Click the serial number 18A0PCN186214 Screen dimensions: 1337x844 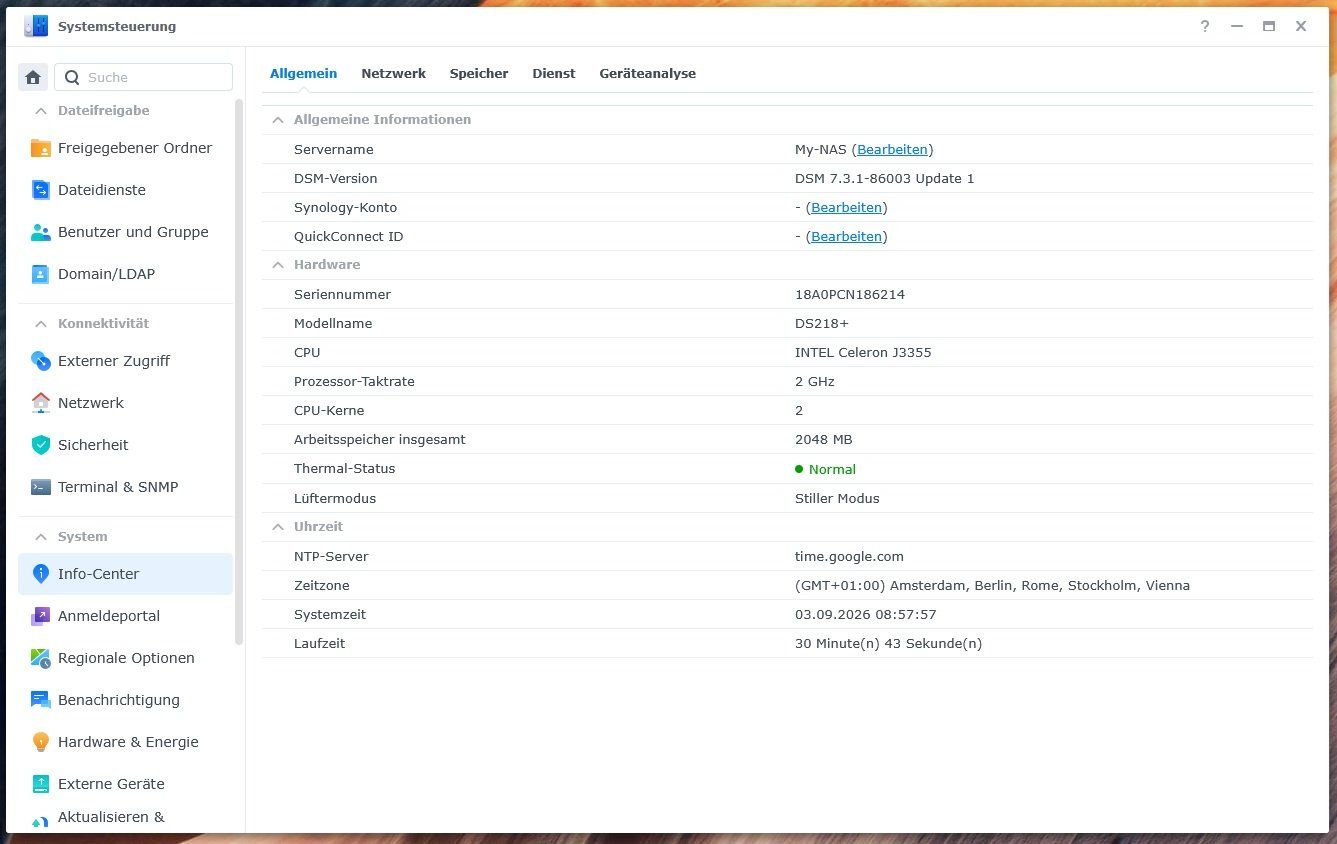850,295
